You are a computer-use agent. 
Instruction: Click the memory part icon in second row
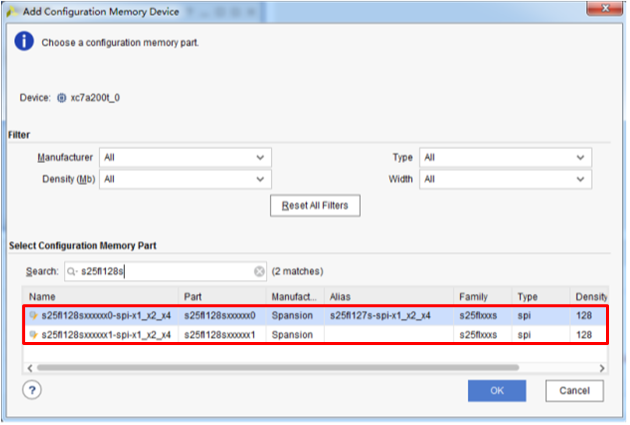tap(34, 334)
